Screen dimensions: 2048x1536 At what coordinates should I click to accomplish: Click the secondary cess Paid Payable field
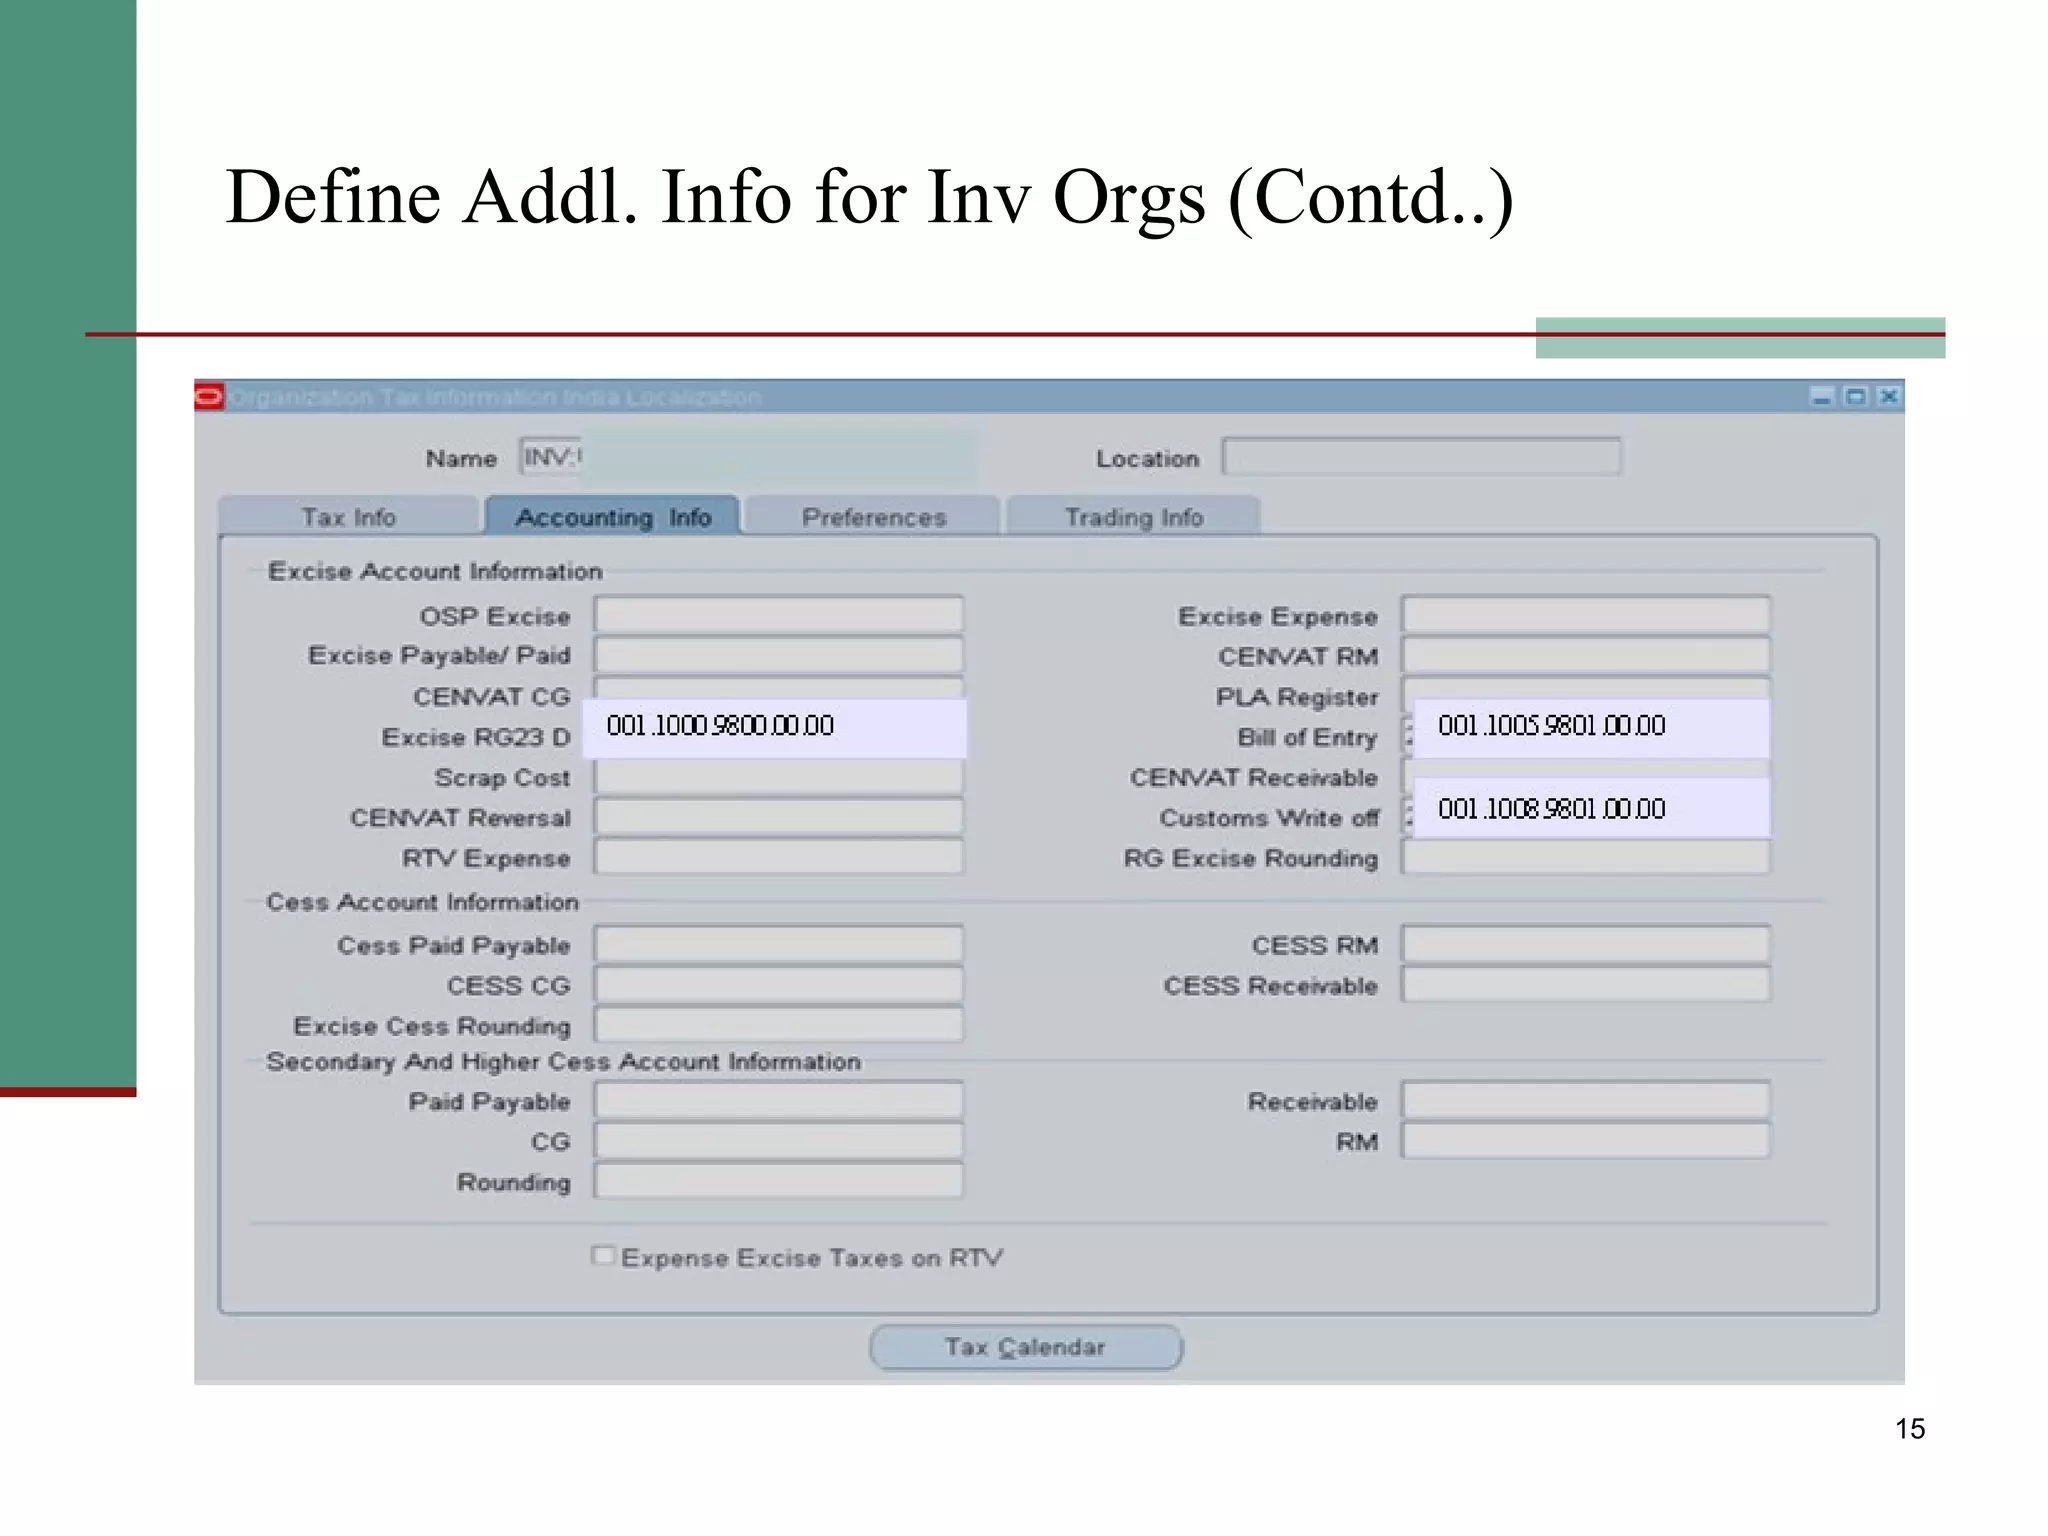[779, 1100]
